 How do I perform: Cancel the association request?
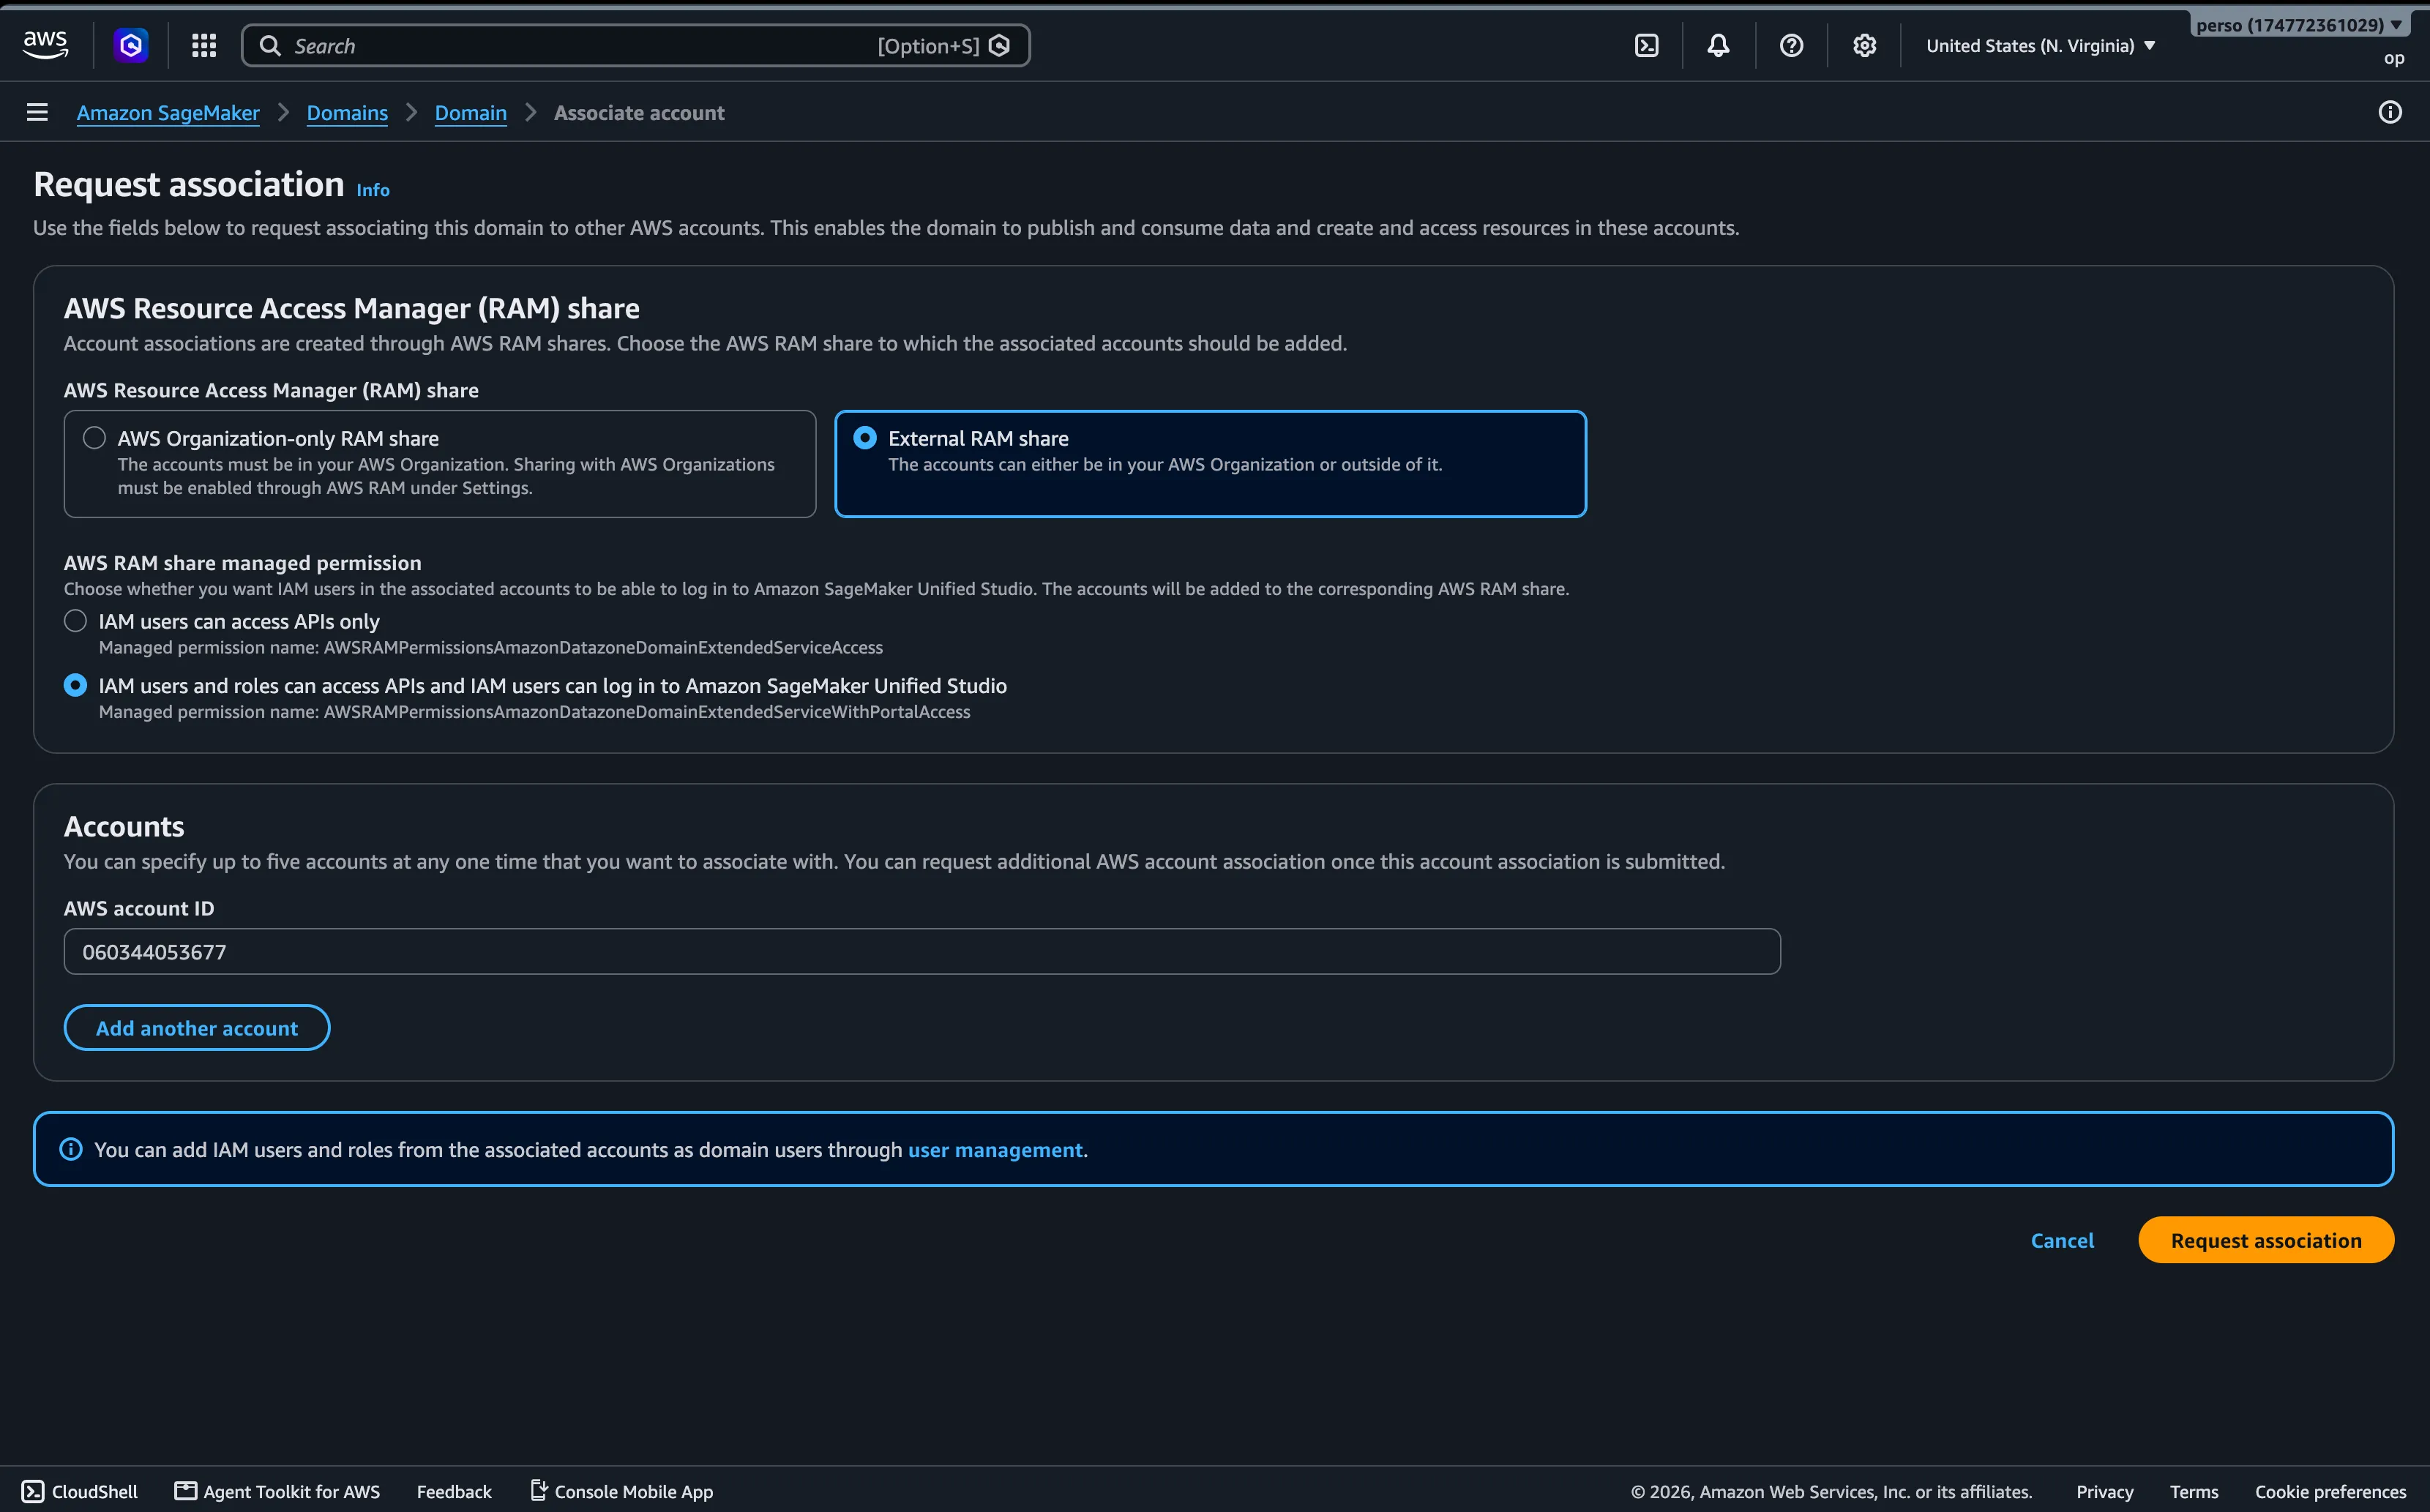pos(2062,1240)
